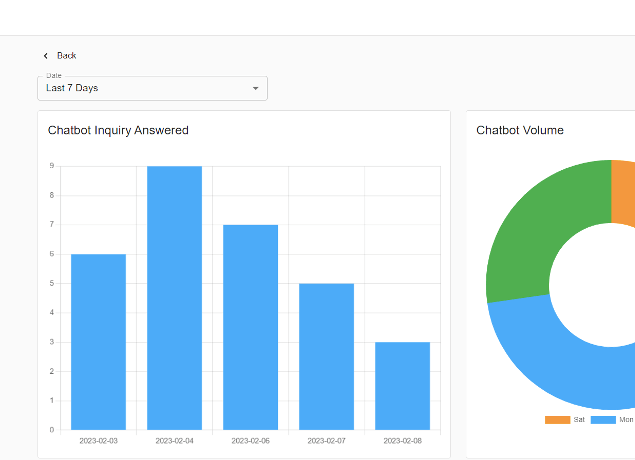Open the Date range dropdown
The image size is (635, 460).
click(x=152, y=88)
